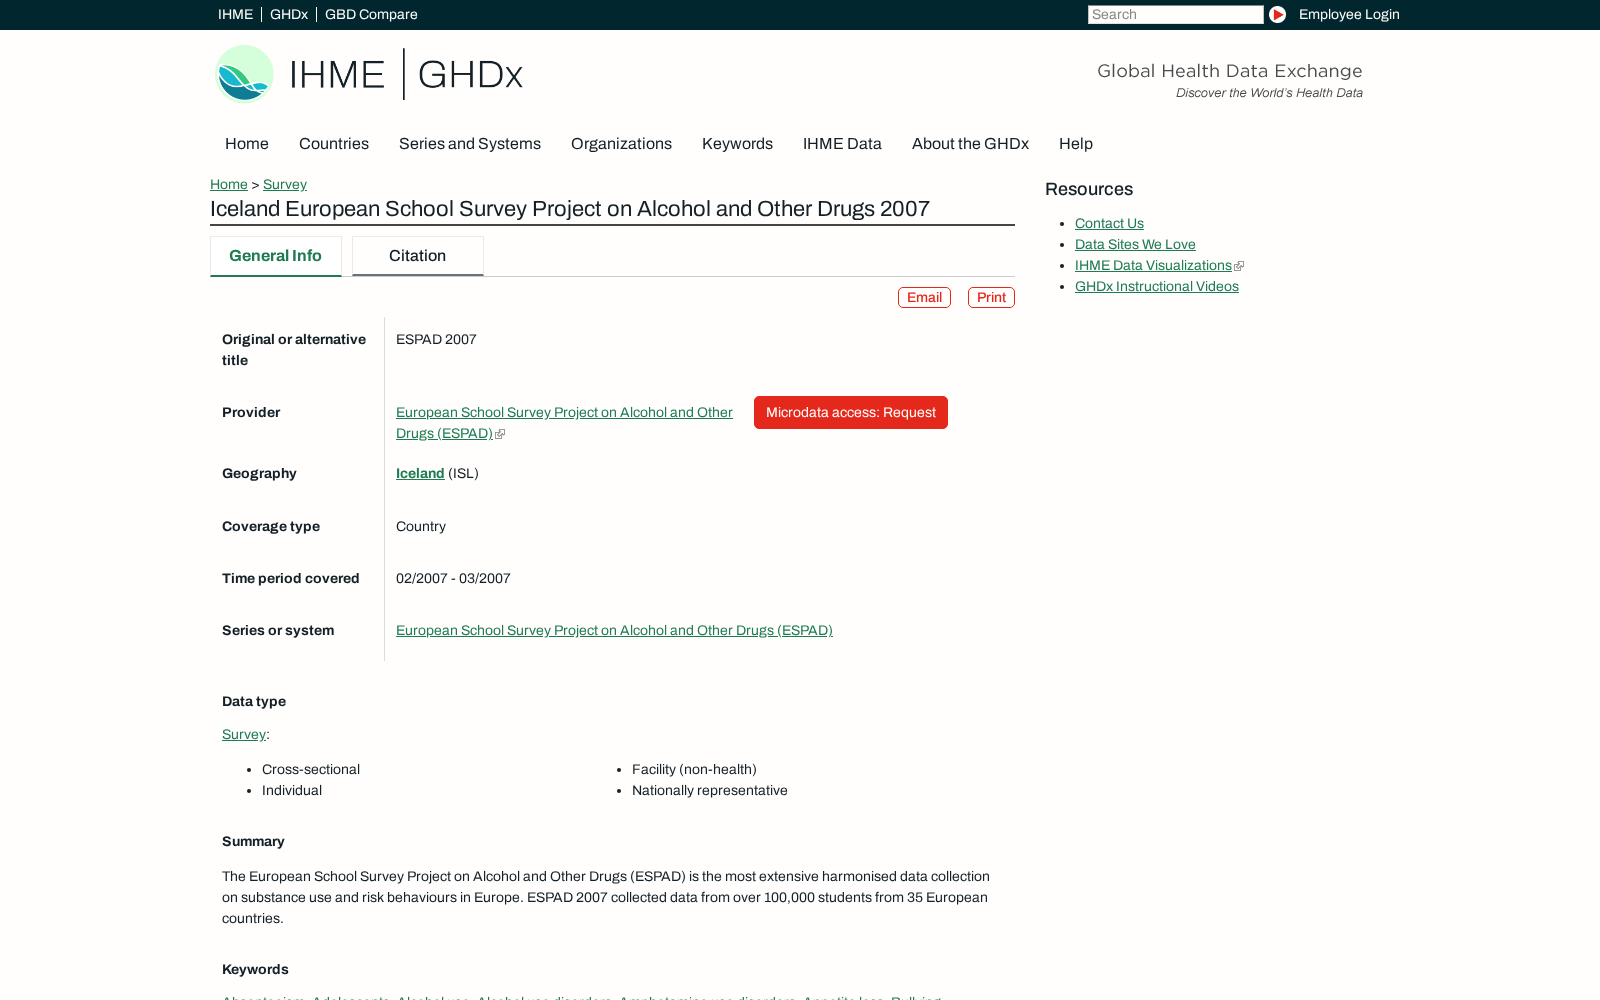Focus the Search input field
Viewport: 1600px width, 1000px height.
[x=1176, y=14]
